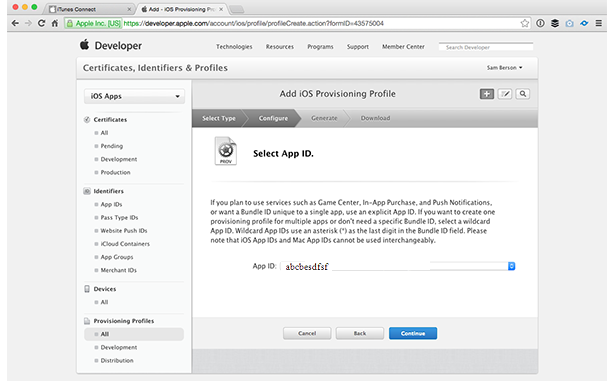This screenshot has height=381, width=608.
Task: Click the blue camera extension icon
Action: coord(569,24)
